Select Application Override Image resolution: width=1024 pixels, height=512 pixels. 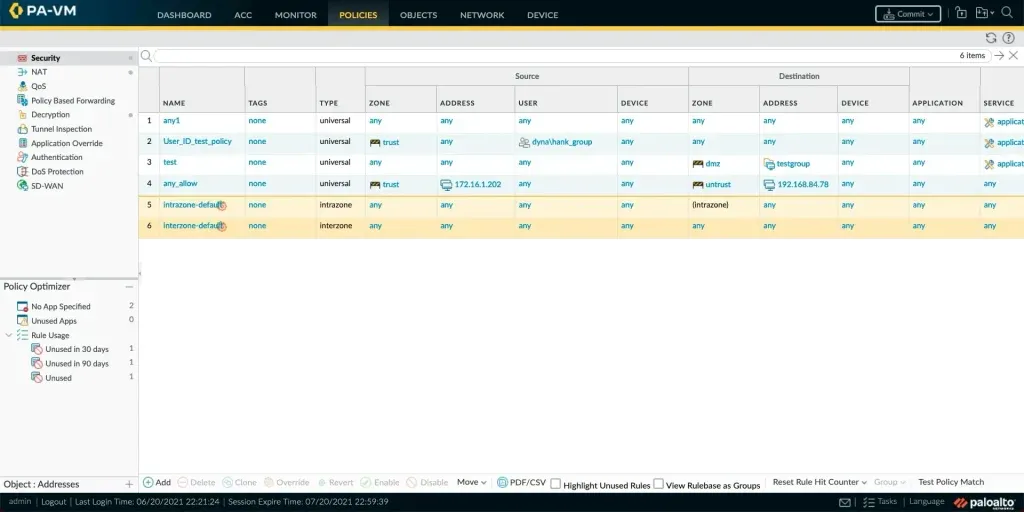tap(67, 143)
